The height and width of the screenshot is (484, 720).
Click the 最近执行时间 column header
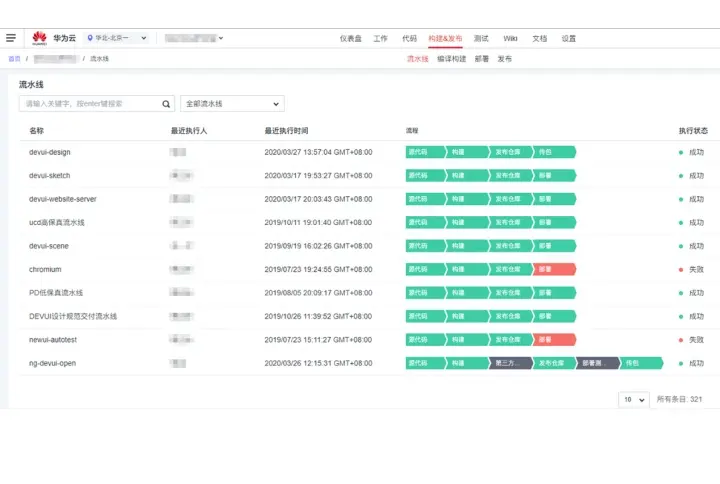(287, 131)
